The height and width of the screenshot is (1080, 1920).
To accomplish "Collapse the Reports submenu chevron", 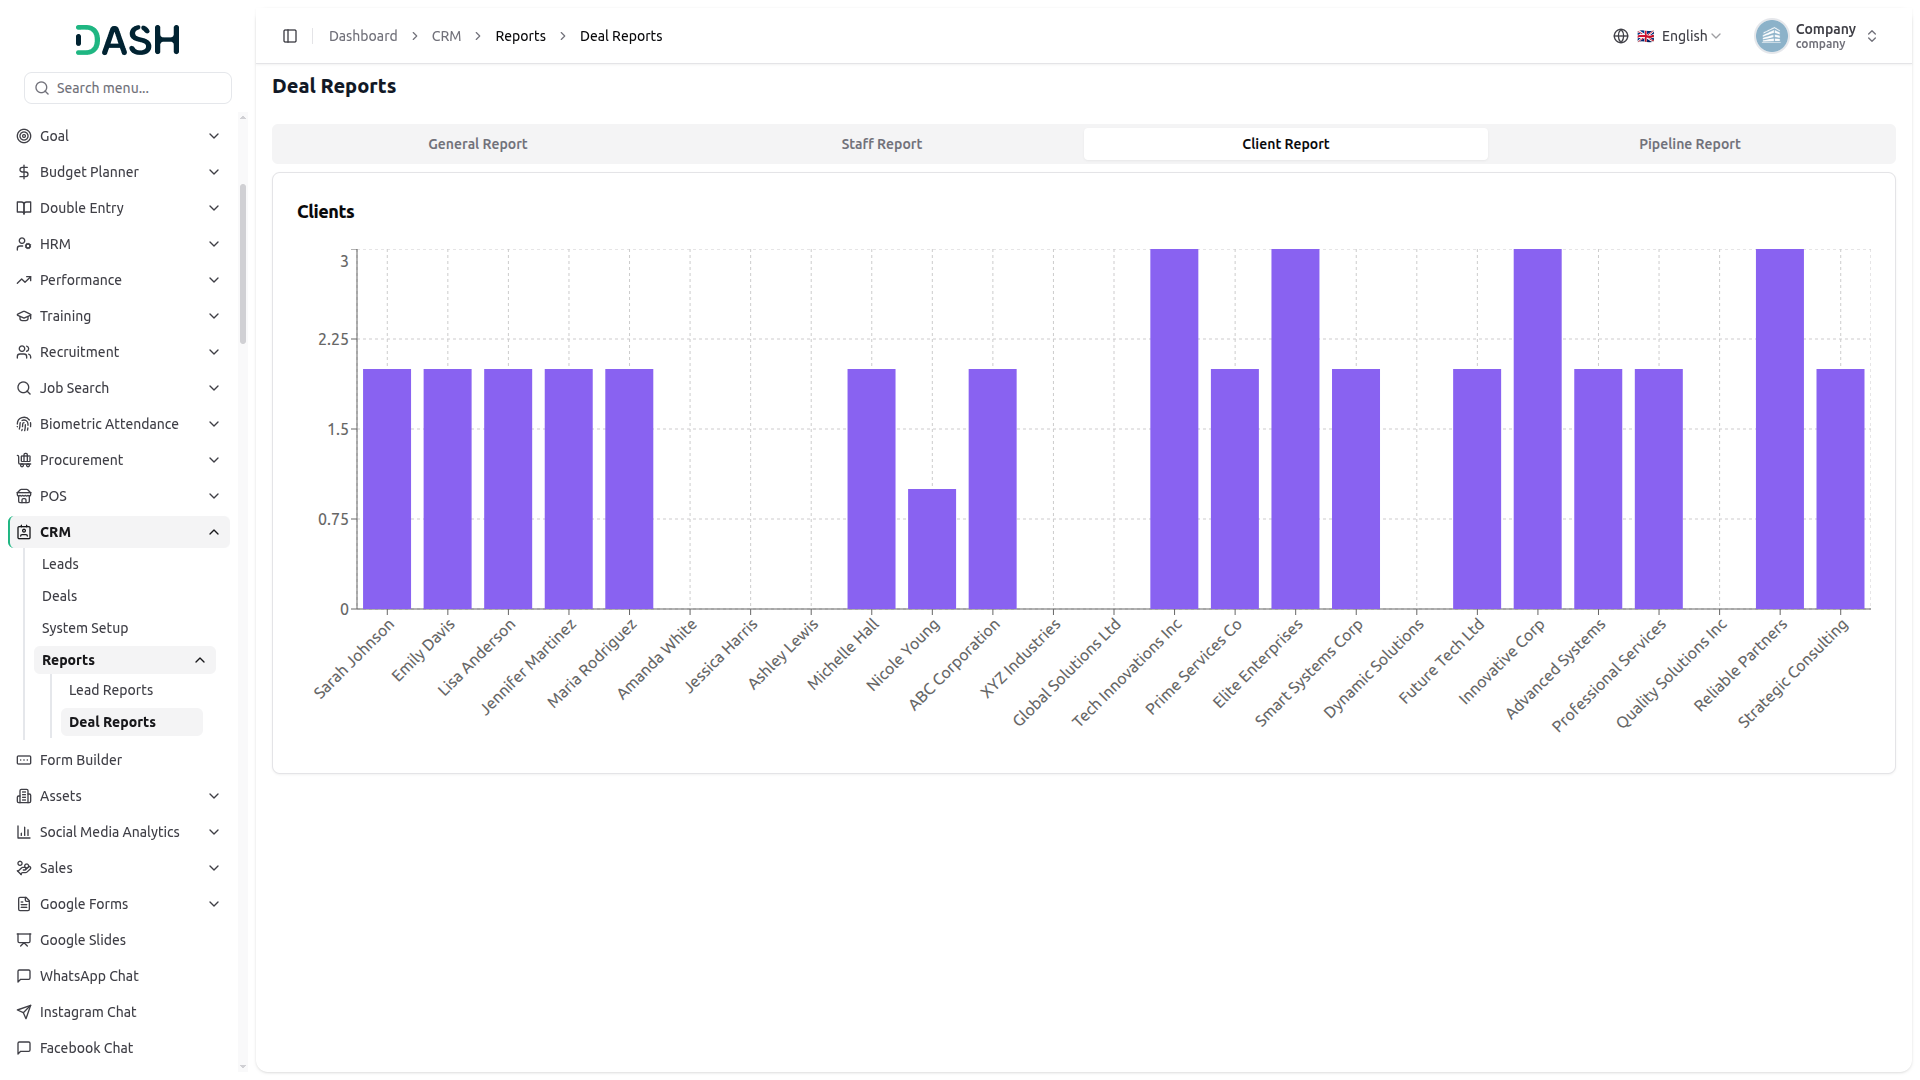I will click(200, 660).
